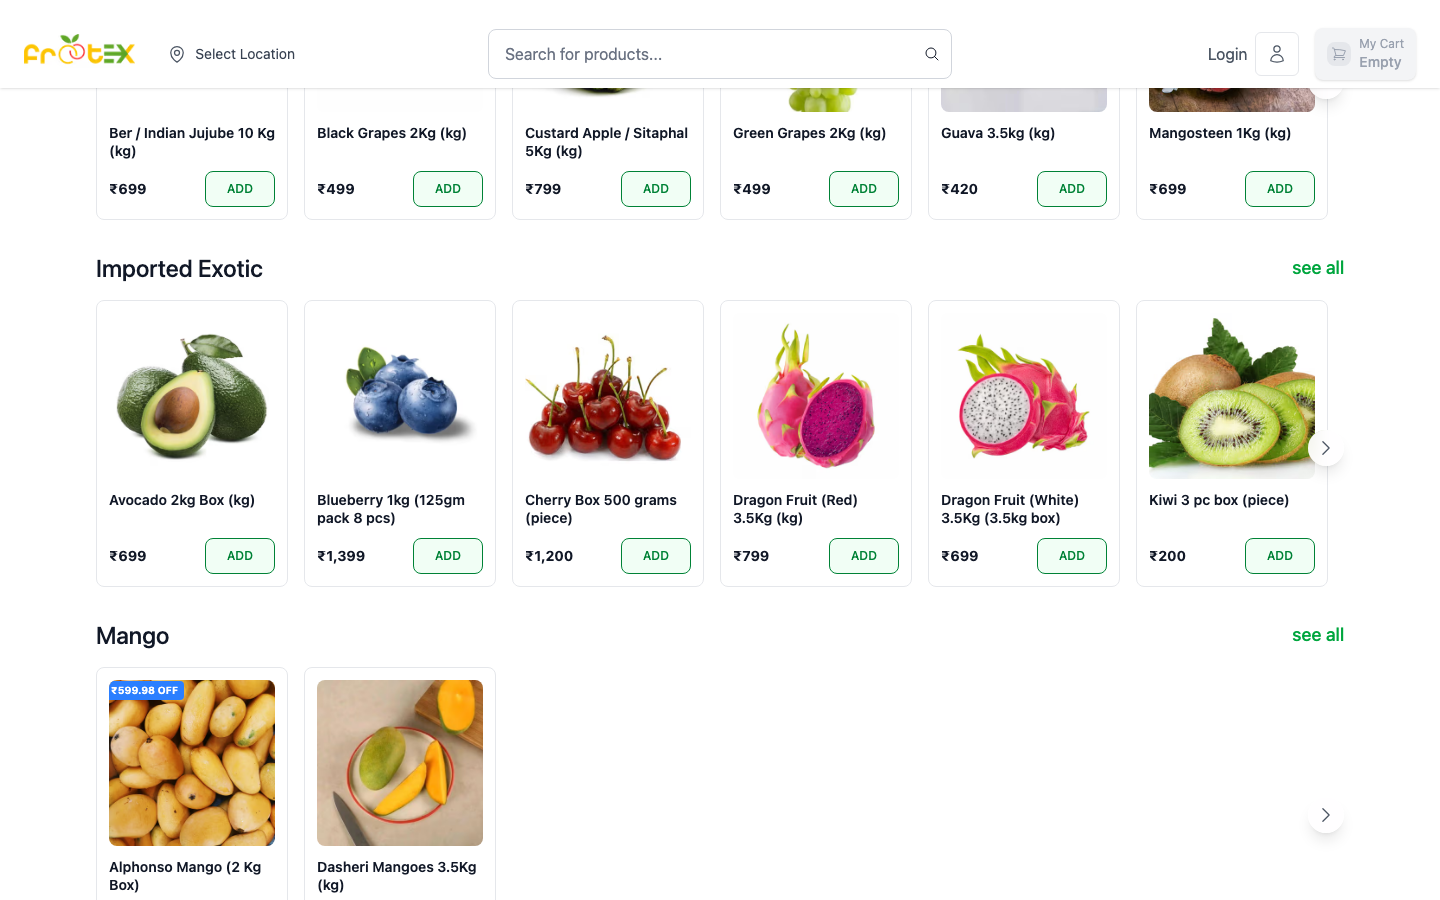Click the shopping cart icon in My Cart
Image resolution: width=1440 pixels, height=900 pixels.
point(1338,54)
